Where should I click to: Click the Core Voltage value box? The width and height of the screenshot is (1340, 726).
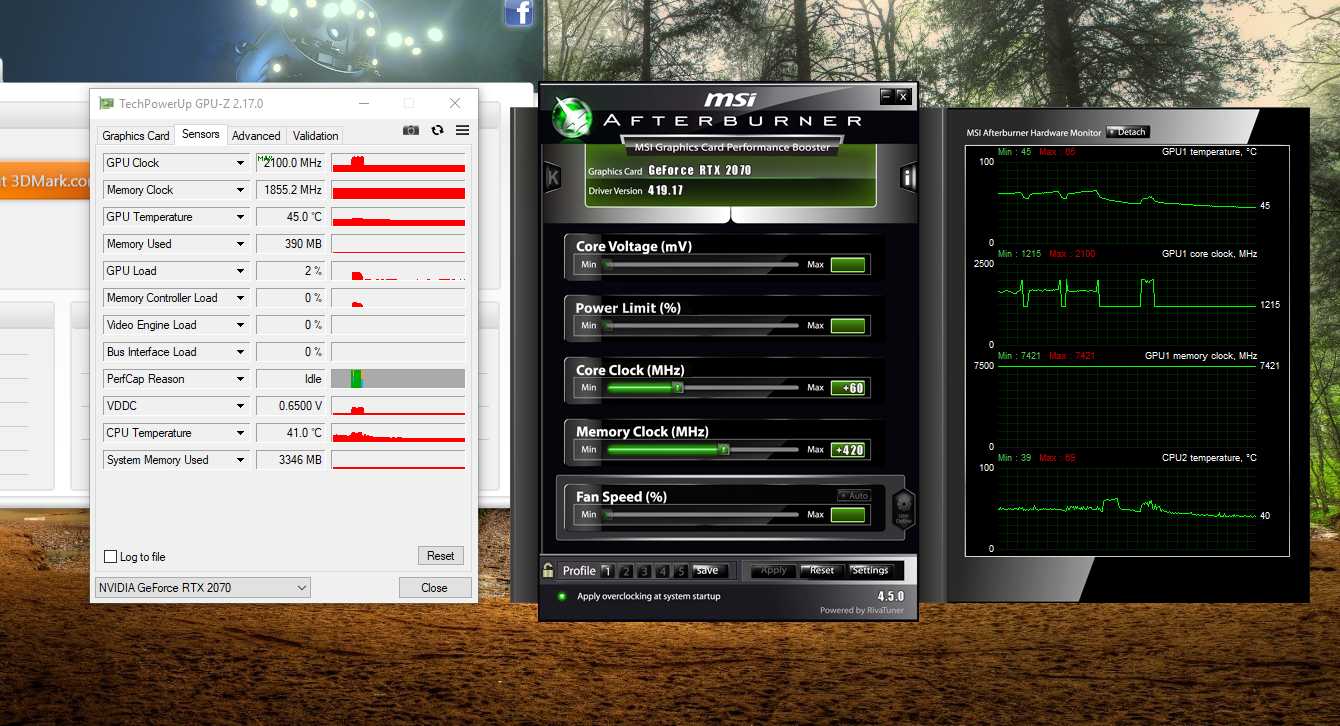848,265
